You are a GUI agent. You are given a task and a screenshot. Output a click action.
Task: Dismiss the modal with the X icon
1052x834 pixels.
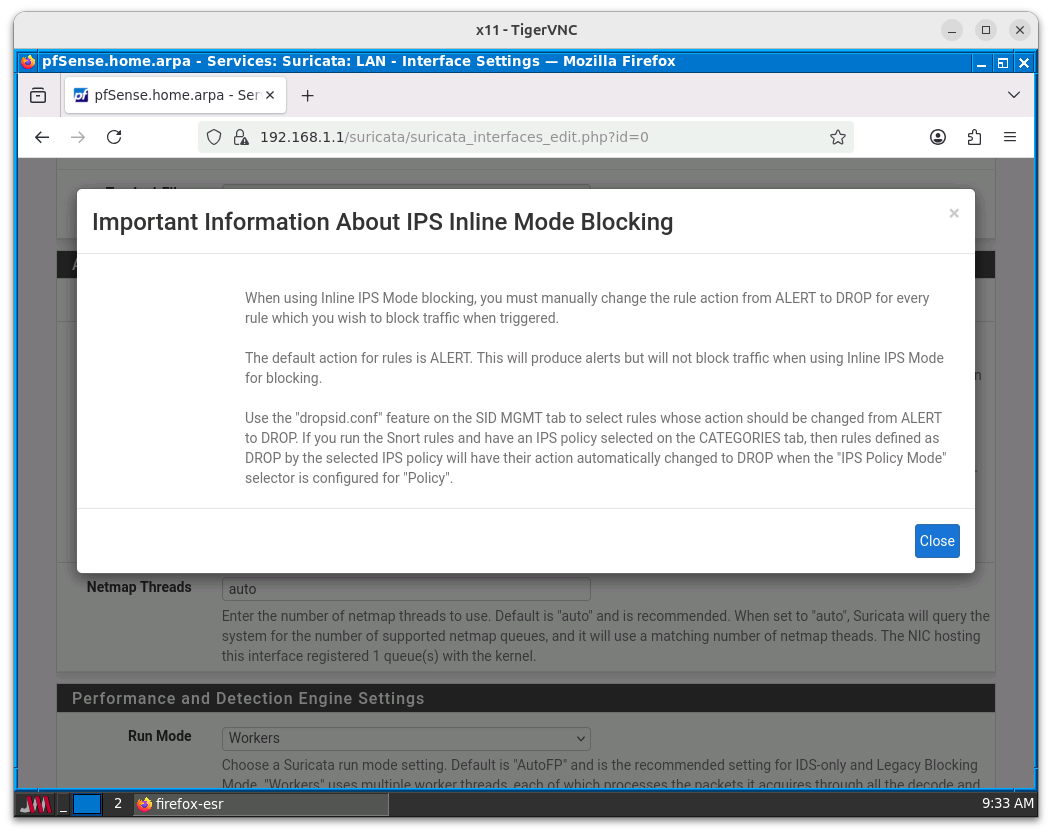click(x=953, y=213)
